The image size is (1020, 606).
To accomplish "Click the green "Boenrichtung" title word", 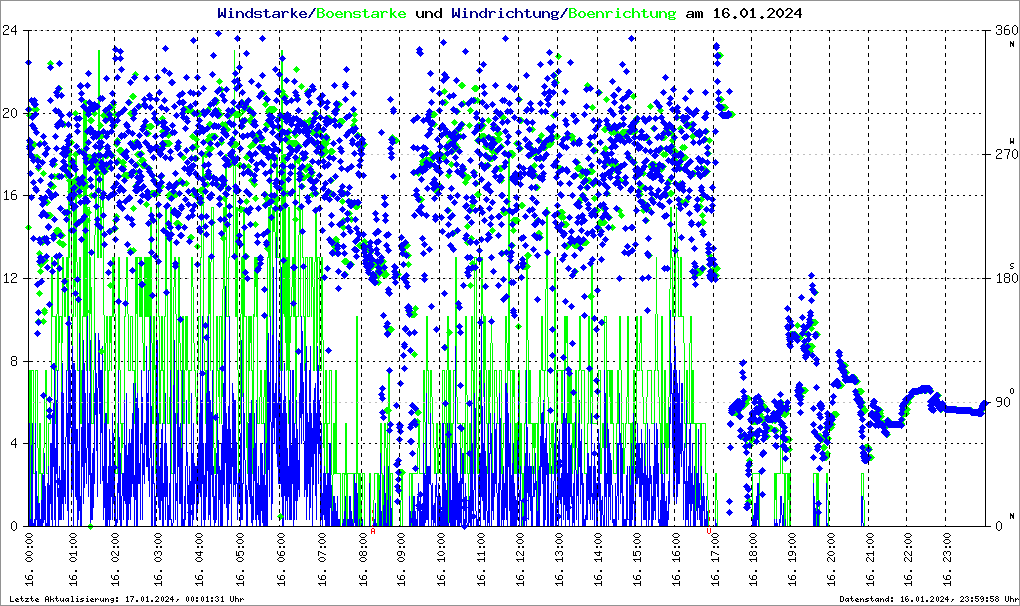I will (622, 13).
